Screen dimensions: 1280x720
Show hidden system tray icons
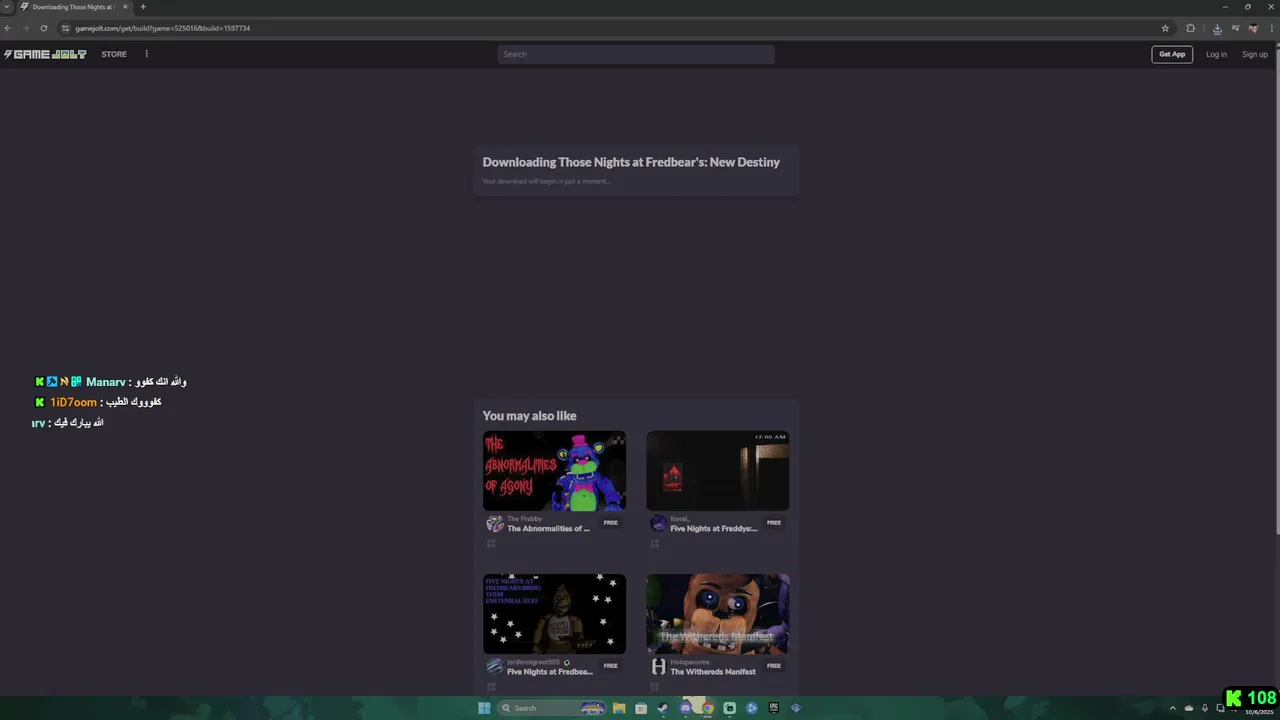[1173, 708]
